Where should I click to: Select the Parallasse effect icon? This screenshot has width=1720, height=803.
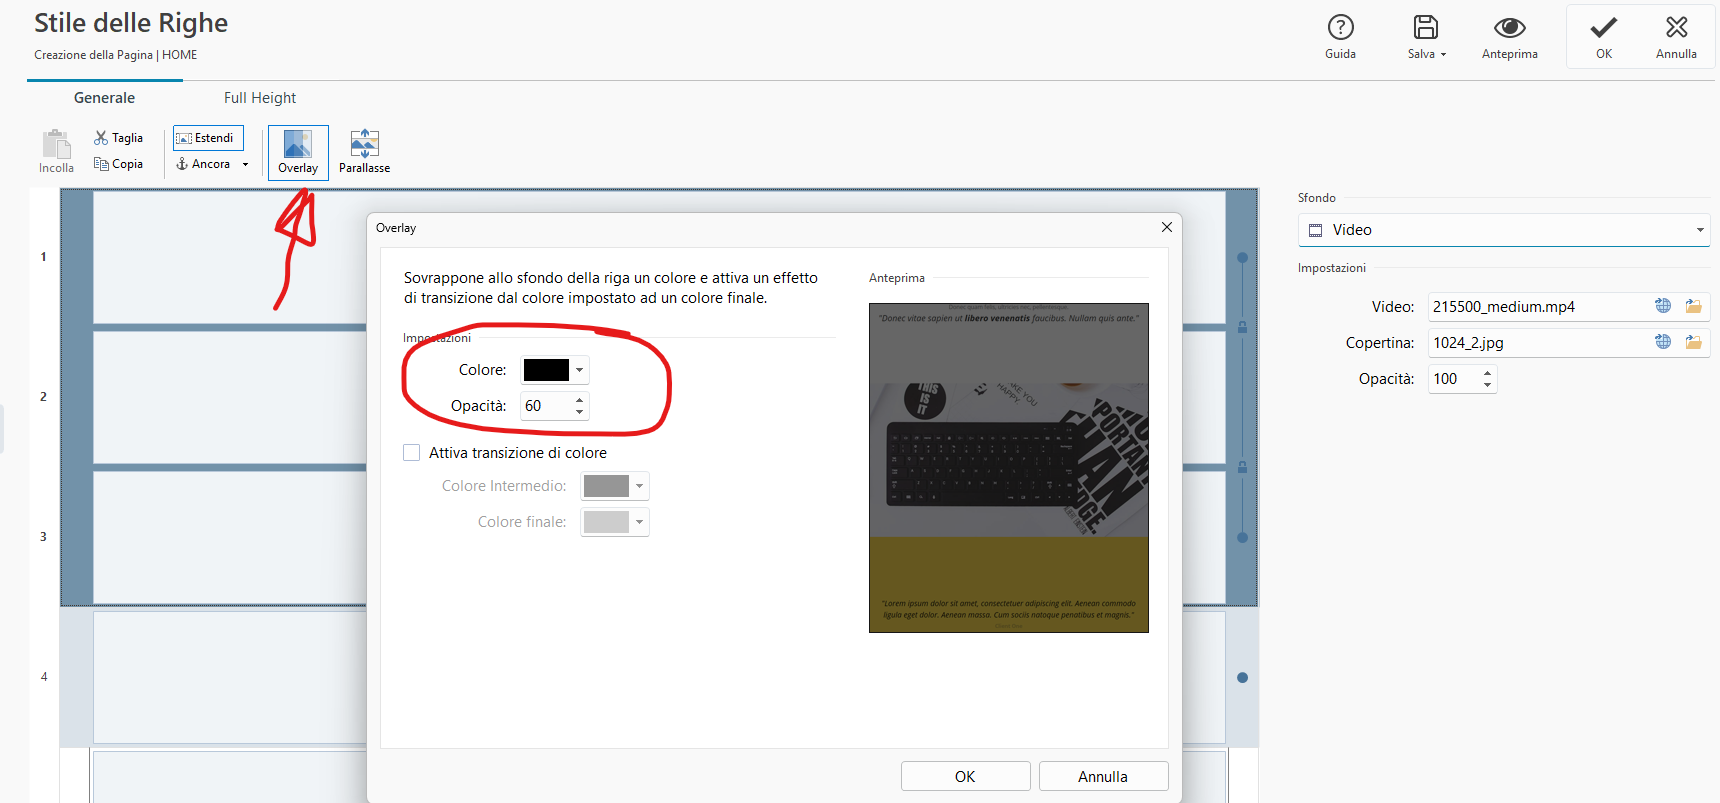[364, 144]
